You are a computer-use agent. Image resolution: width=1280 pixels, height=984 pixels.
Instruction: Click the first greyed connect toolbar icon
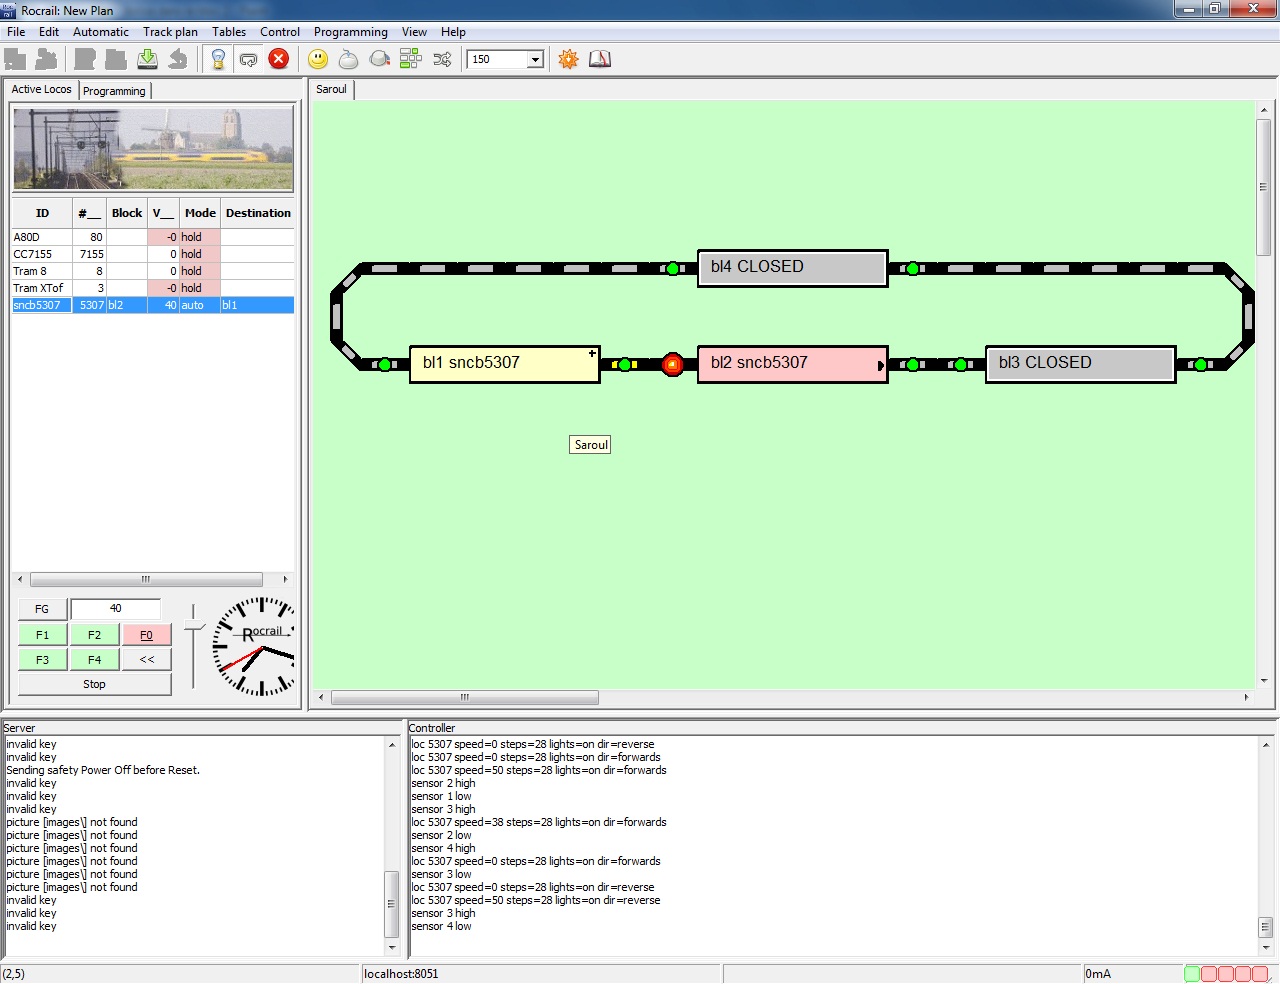pos(15,59)
